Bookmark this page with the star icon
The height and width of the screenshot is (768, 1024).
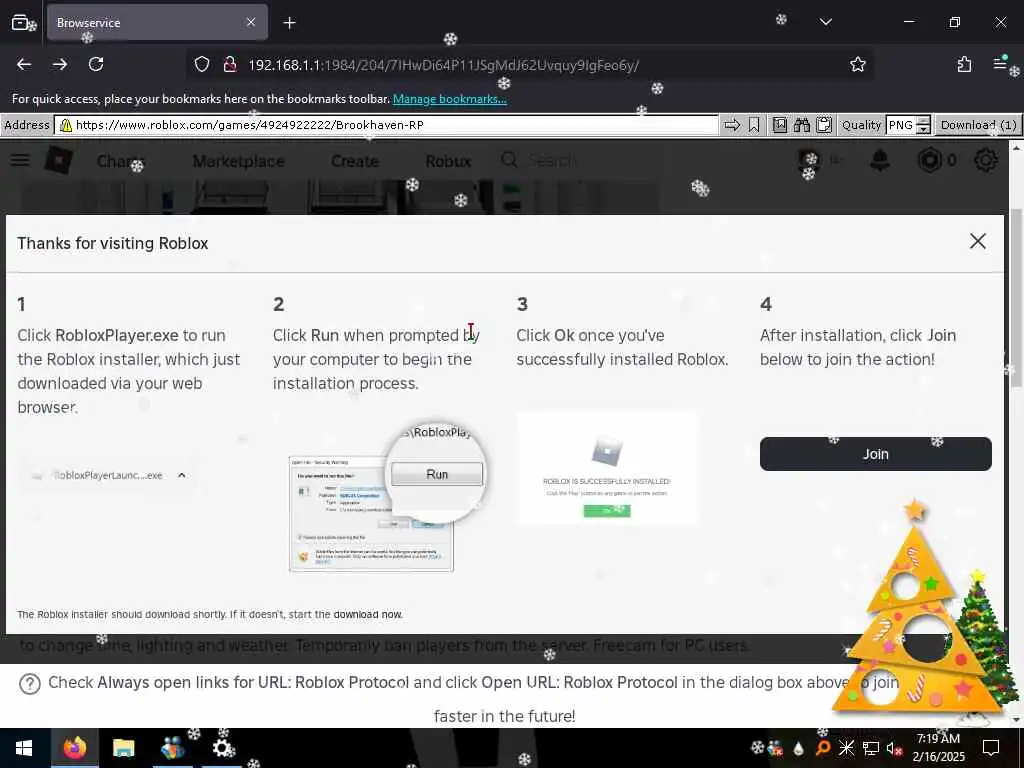click(857, 64)
